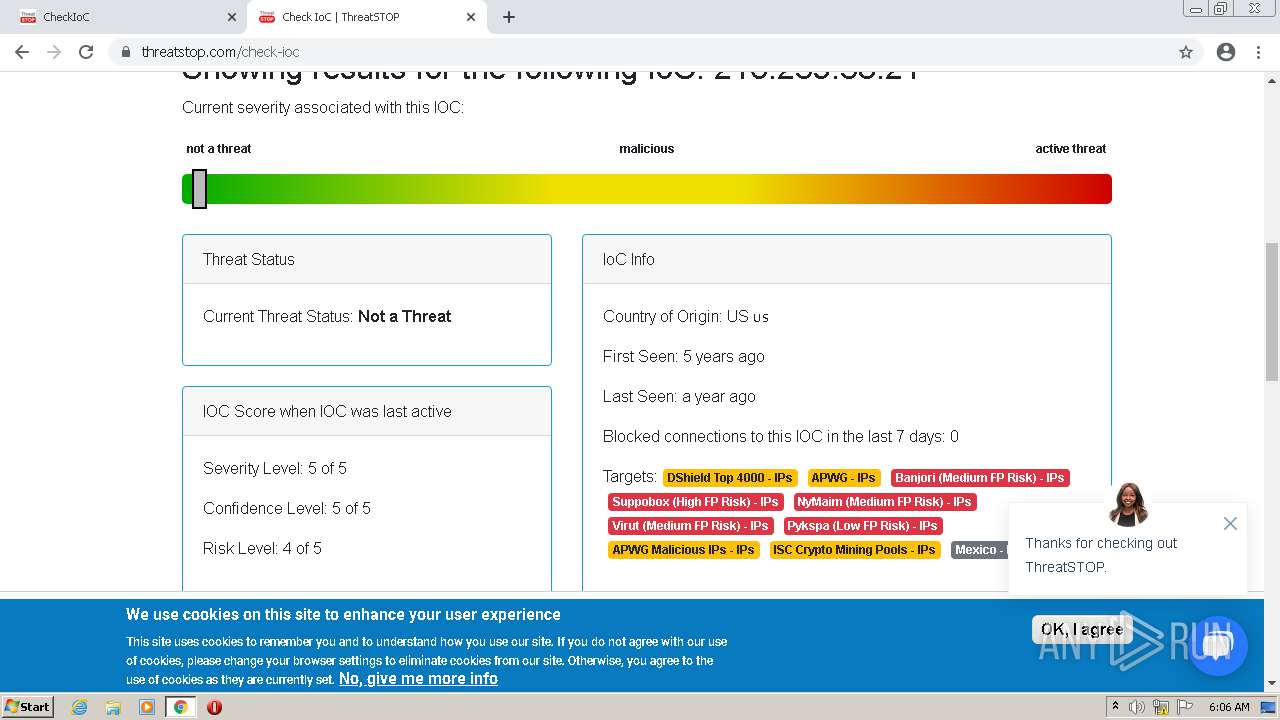This screenshot has width=1280, height=720.
Task: Click the yellow middle of the severity bar
Action: [x=647, y=189]
